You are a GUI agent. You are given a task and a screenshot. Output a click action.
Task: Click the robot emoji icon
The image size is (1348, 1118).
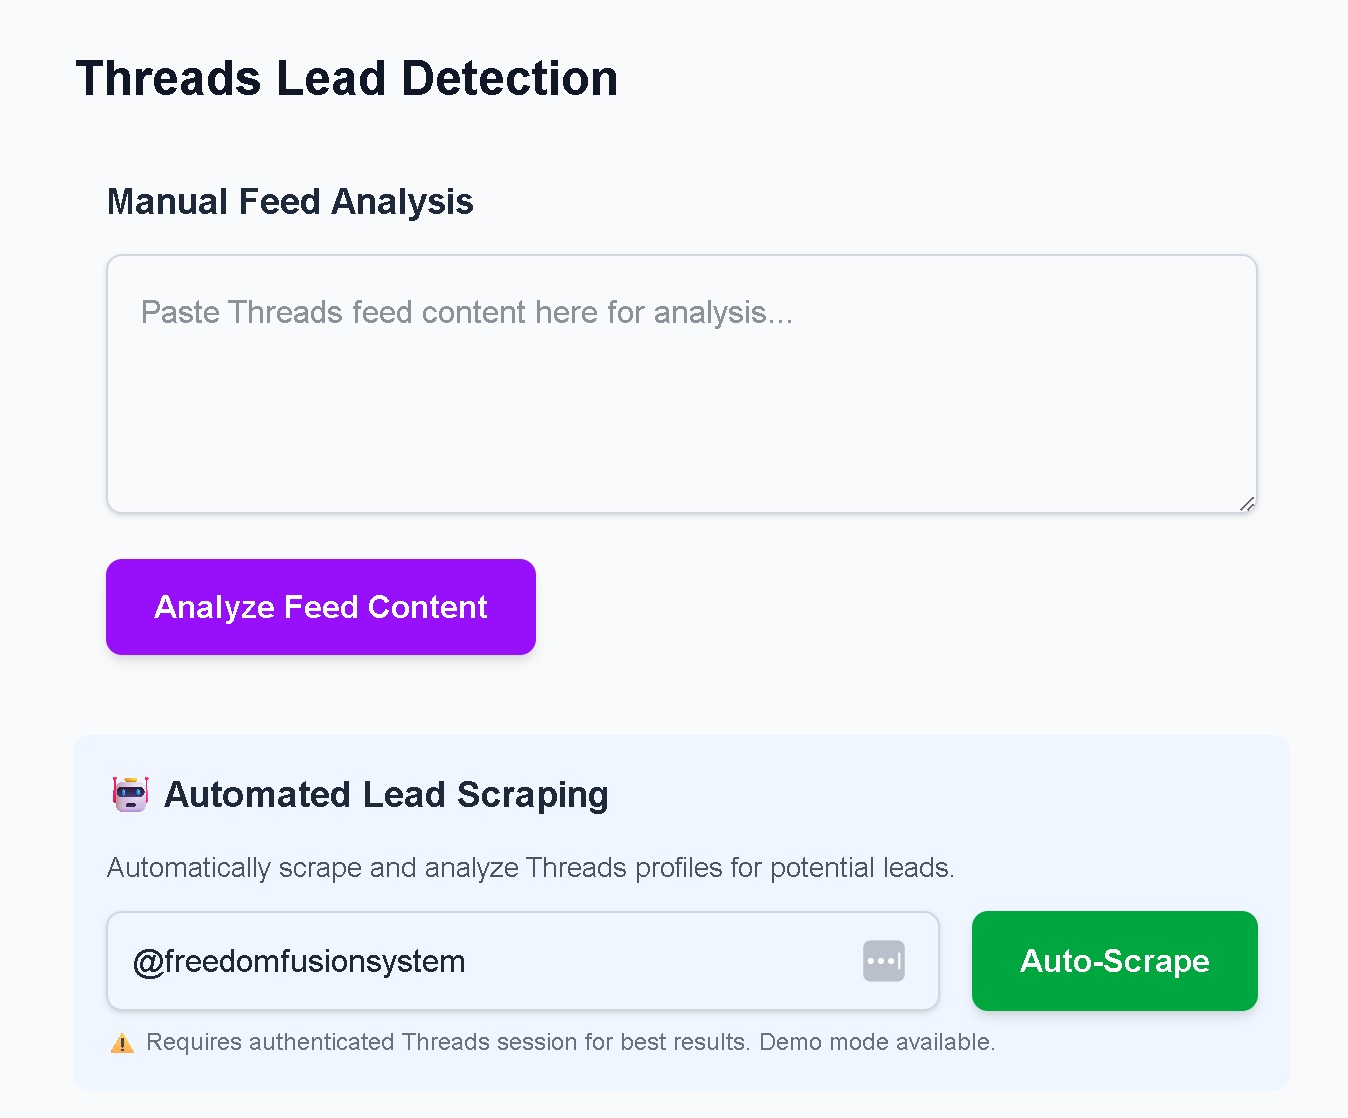coord(130,794)
